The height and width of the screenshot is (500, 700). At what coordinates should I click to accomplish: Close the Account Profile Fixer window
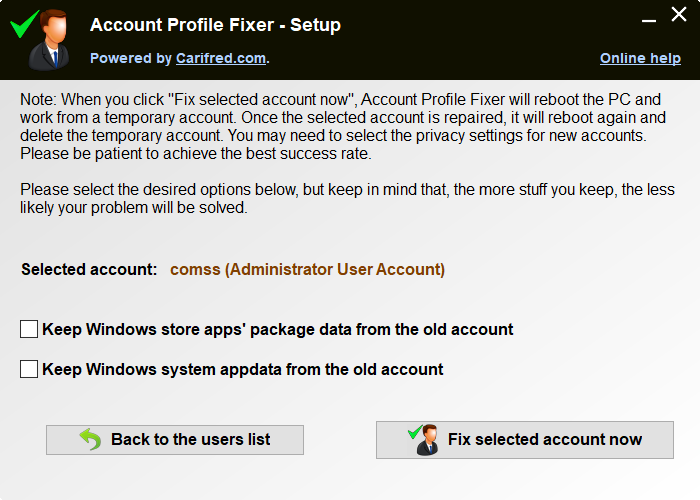pos(677,18)
